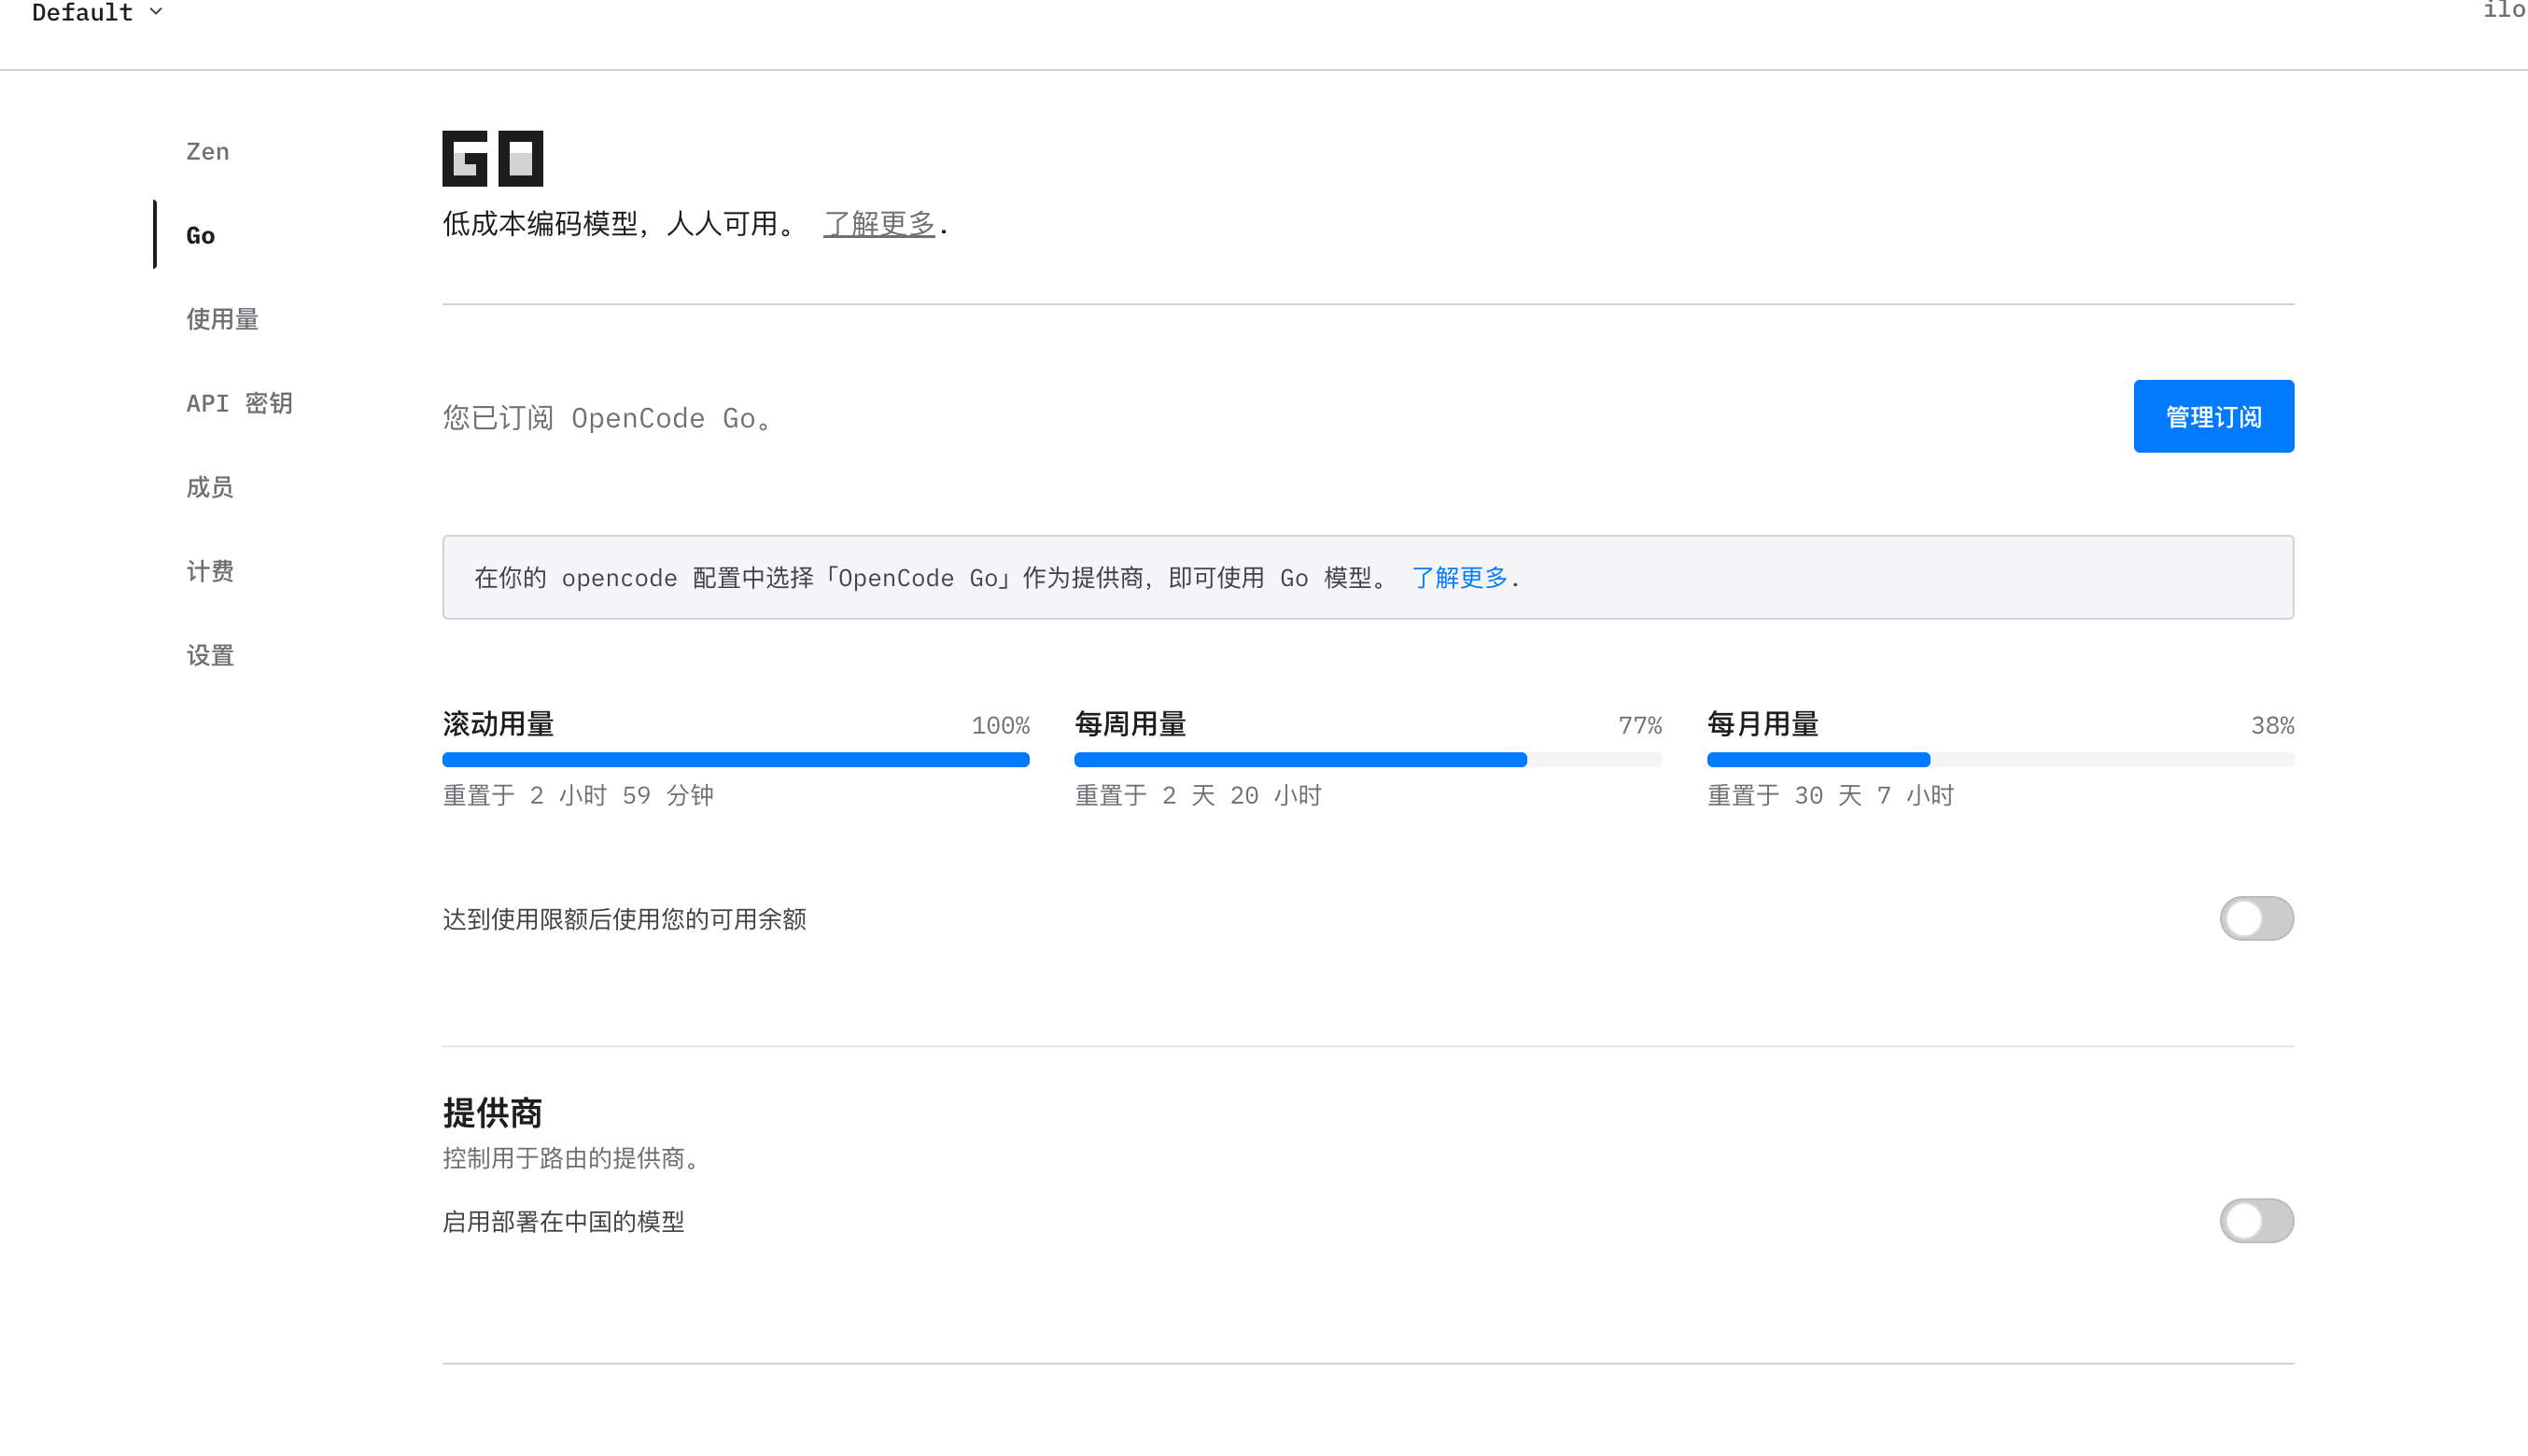
Task: Click the 滚动用量 progress bar
Action: pyautogui.click(x=736, y=760)
